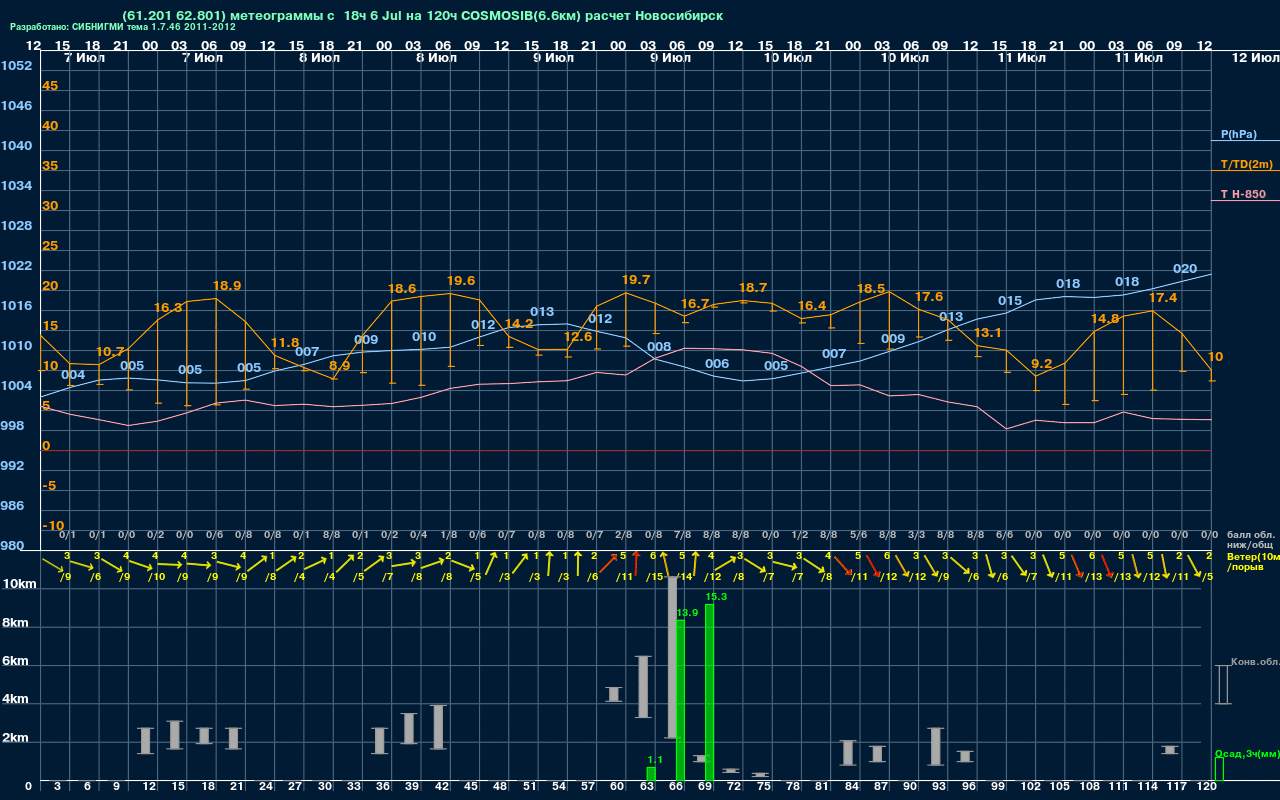Viewport: 1280px width, 800px height.
Task: Click the temperature value 14.2
Action: click(519, 324)
